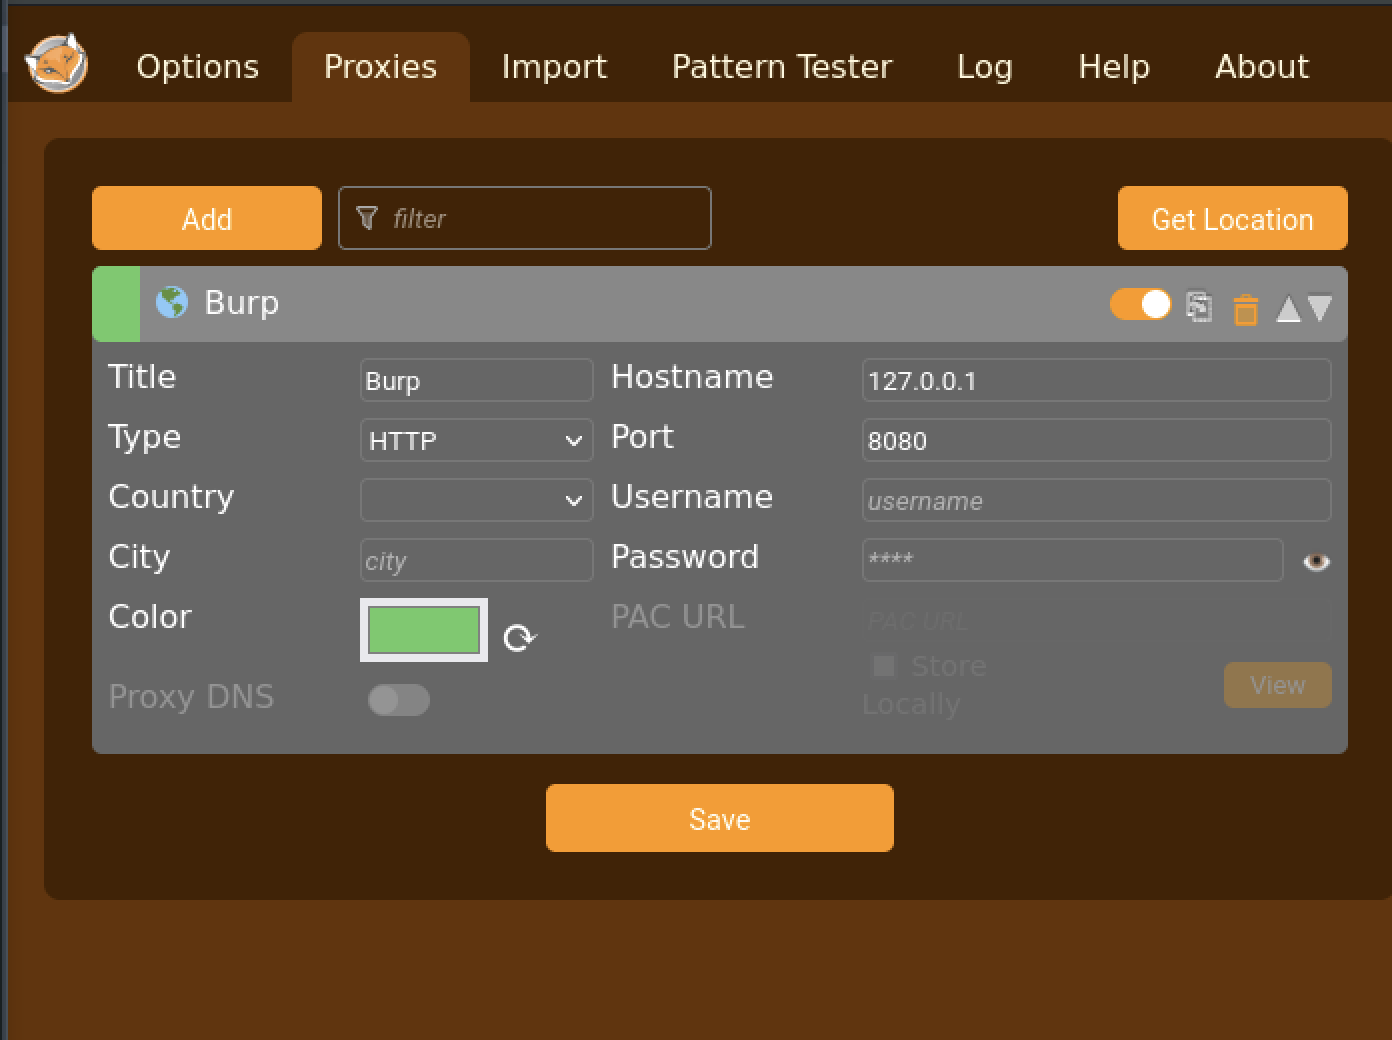Open the green Color swatch picker
This screenshot has height=1040, width=1392.
click(424, 630)
